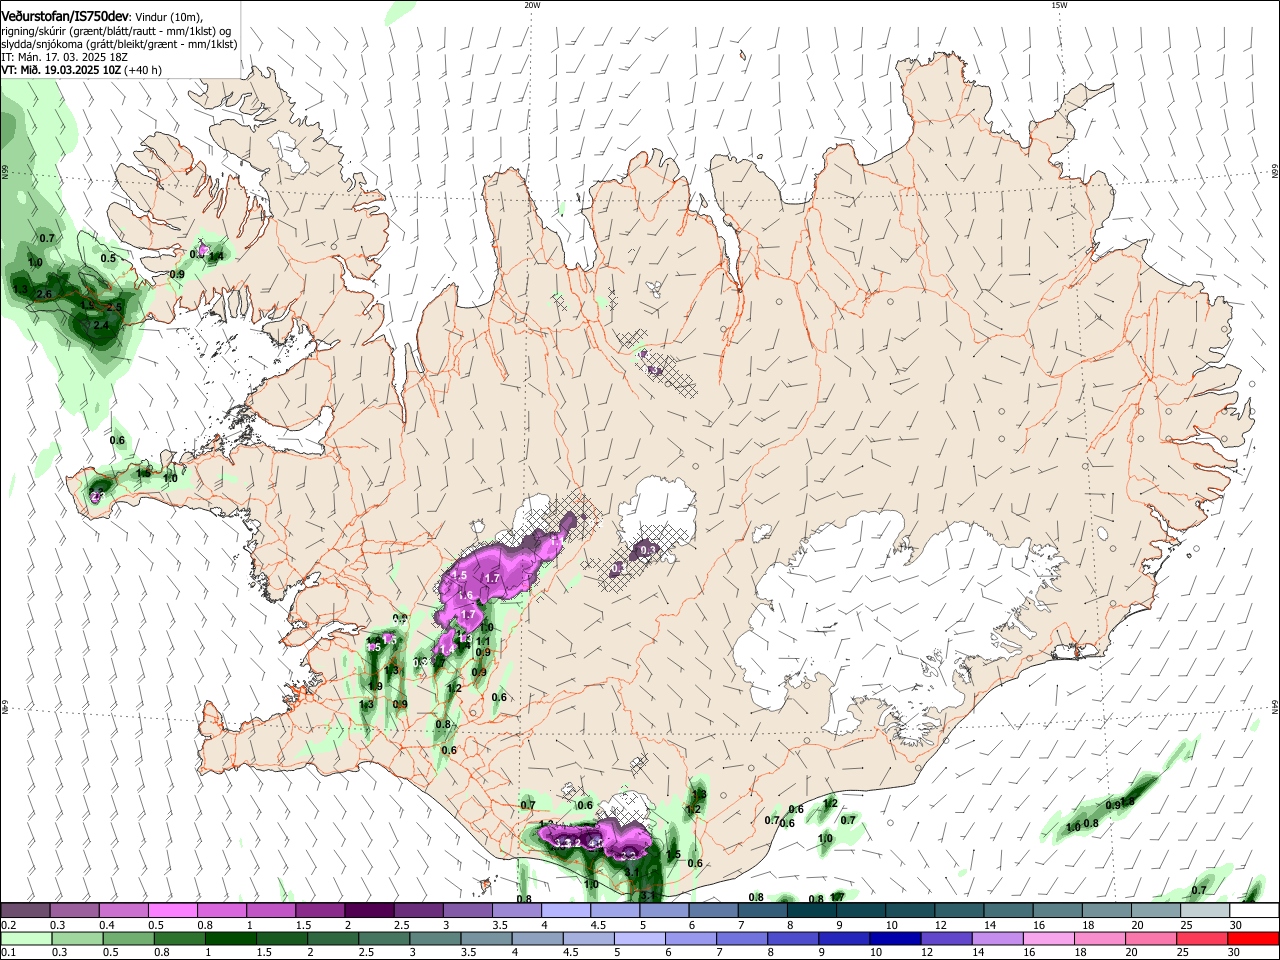The width and height of the screenshot is (1280, 960).
Task: Click the VT: Mið. 19.03.2025 10Z valid time
Action: coord(62,70)
